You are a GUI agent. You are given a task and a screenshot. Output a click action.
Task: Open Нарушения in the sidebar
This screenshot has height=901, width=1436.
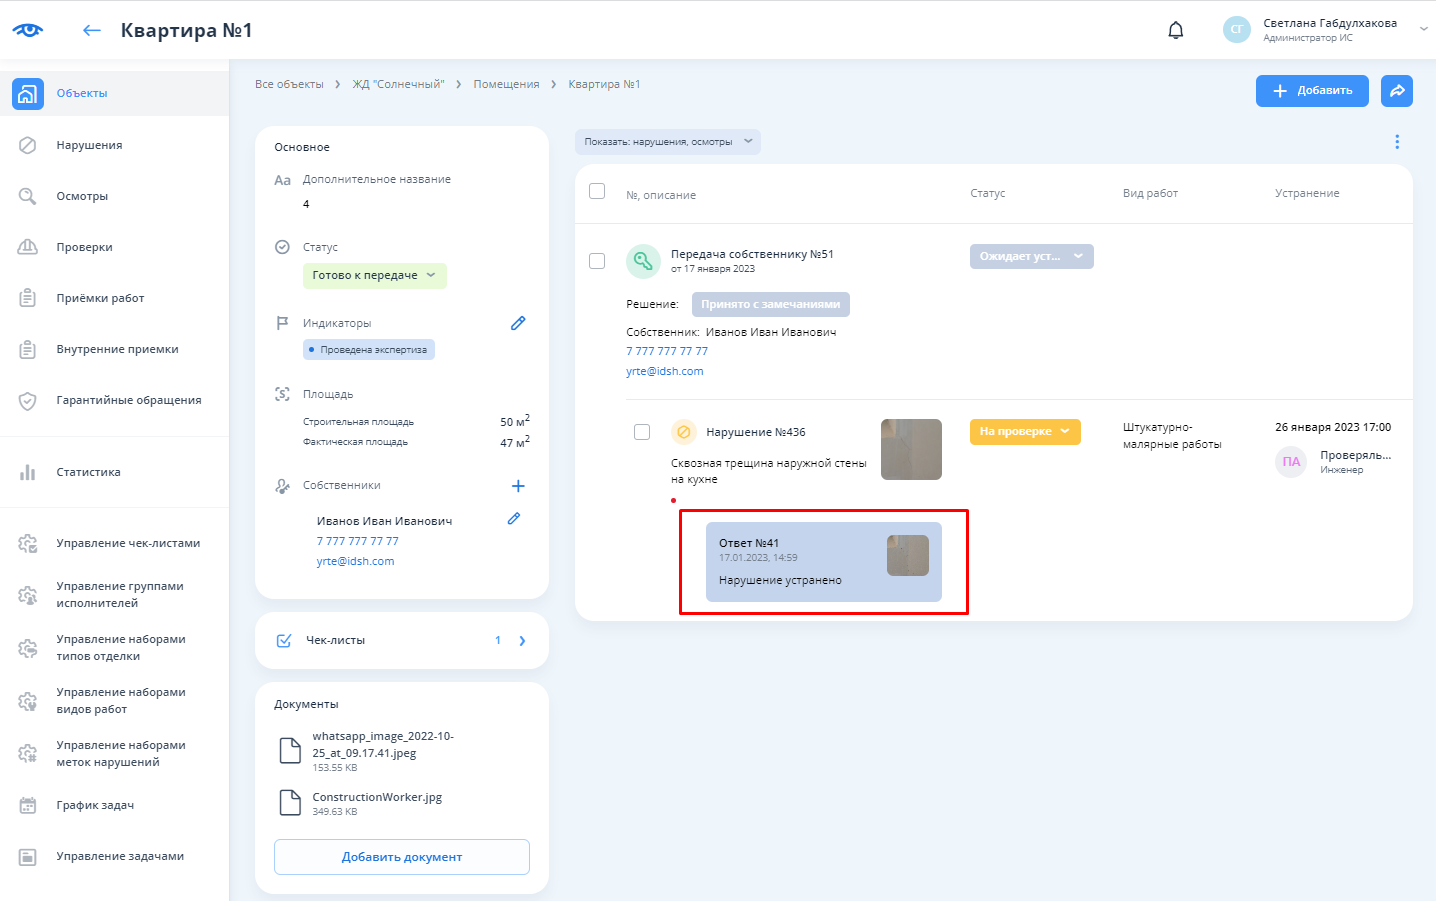[89, 145]
